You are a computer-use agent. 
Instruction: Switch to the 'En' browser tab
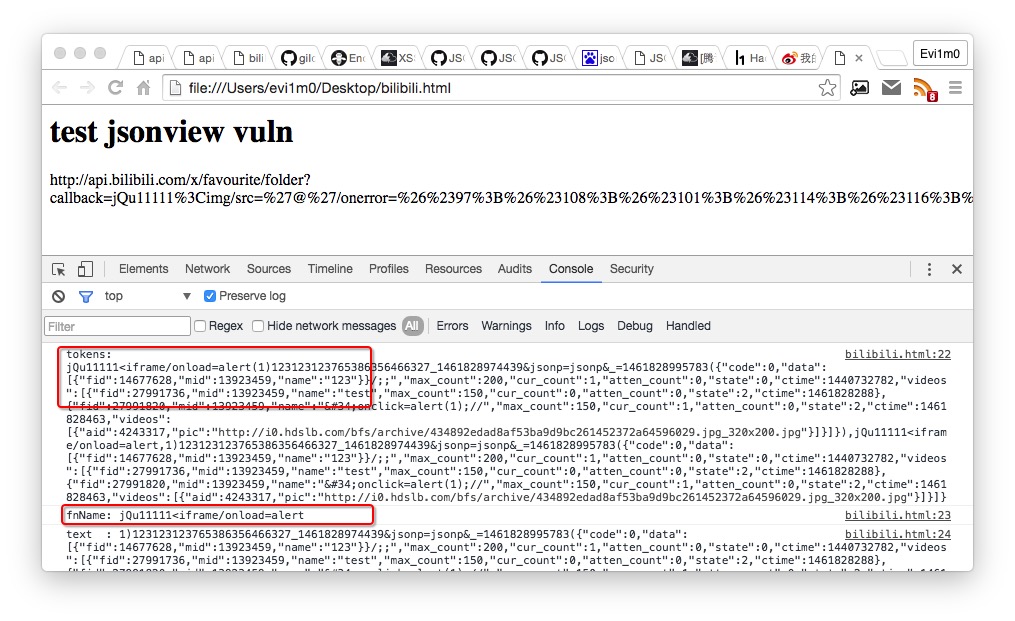[348, 58]
